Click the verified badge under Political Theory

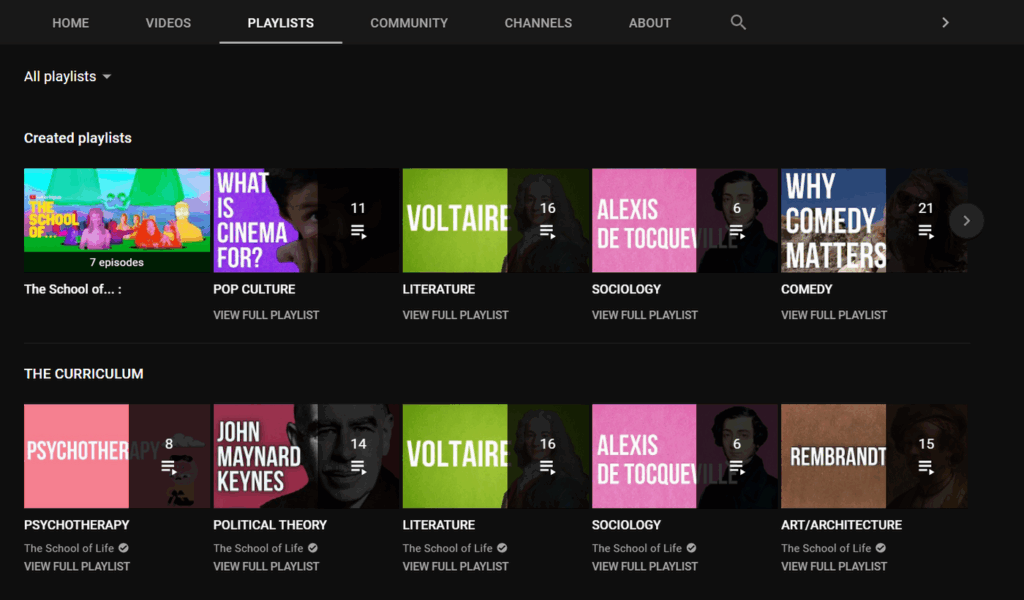tap(313, 548)
